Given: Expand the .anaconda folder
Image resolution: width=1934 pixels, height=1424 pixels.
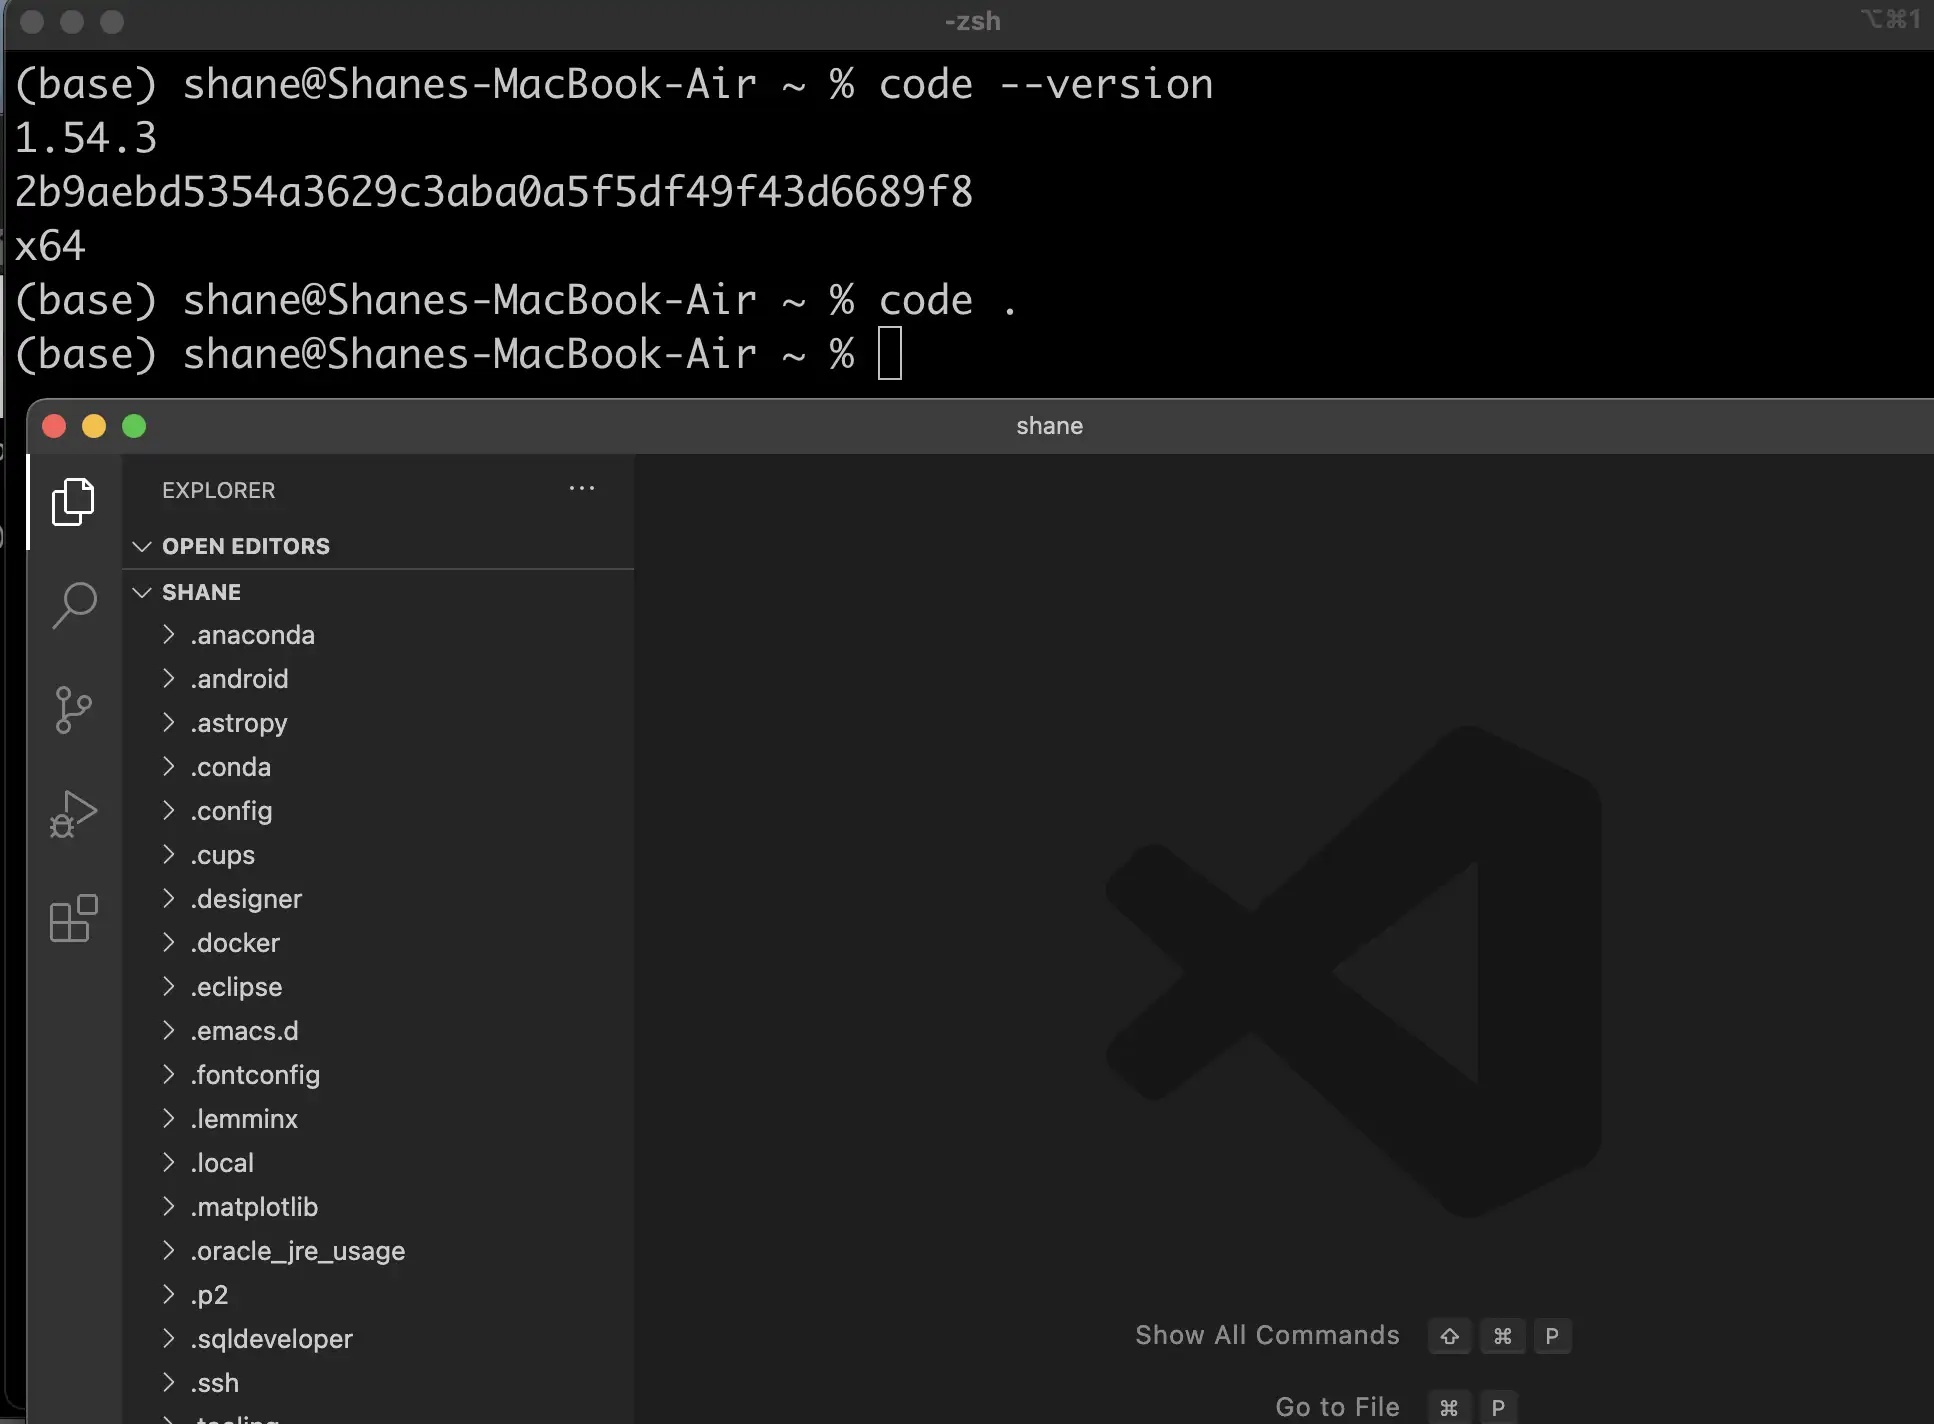Looking at the screenshot, I should 169,635.
